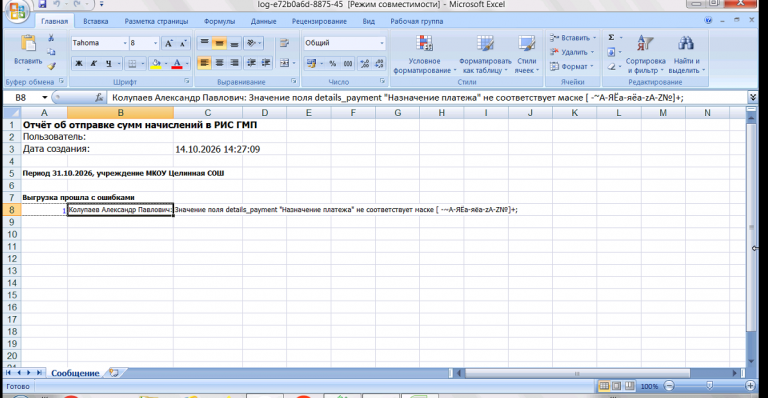Click the Fill Color bucket icon
768x398 pixels.
click(x=156, y=63)
